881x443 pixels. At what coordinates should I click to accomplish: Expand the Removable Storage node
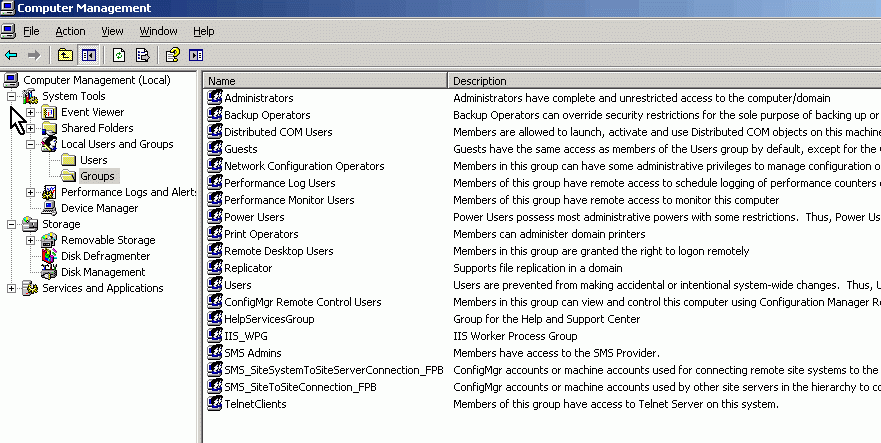click(x=30, y=240)
